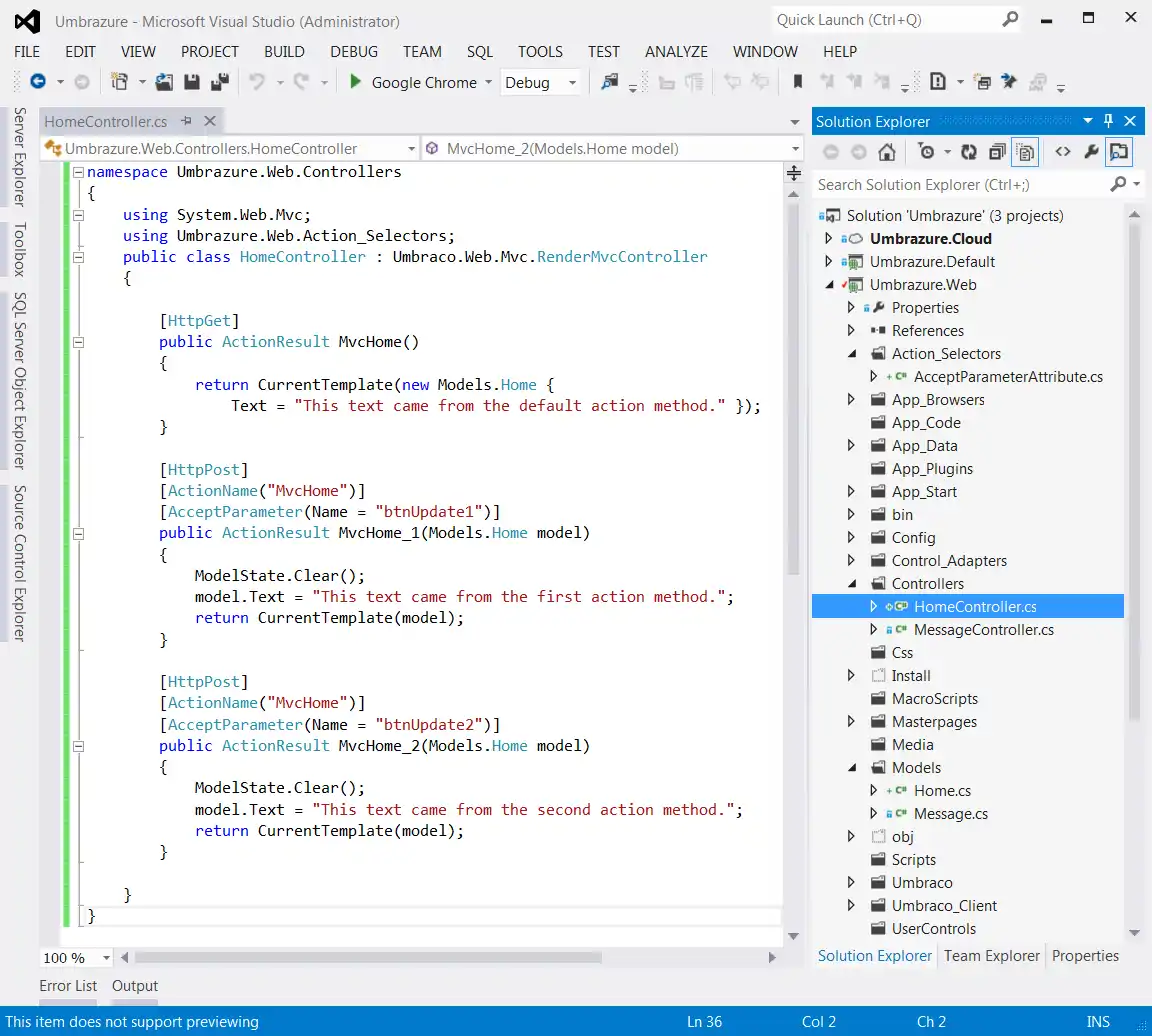Open the SQL Server Object Explorer side tab
1152x1036 pixels.
pos(20,380)
